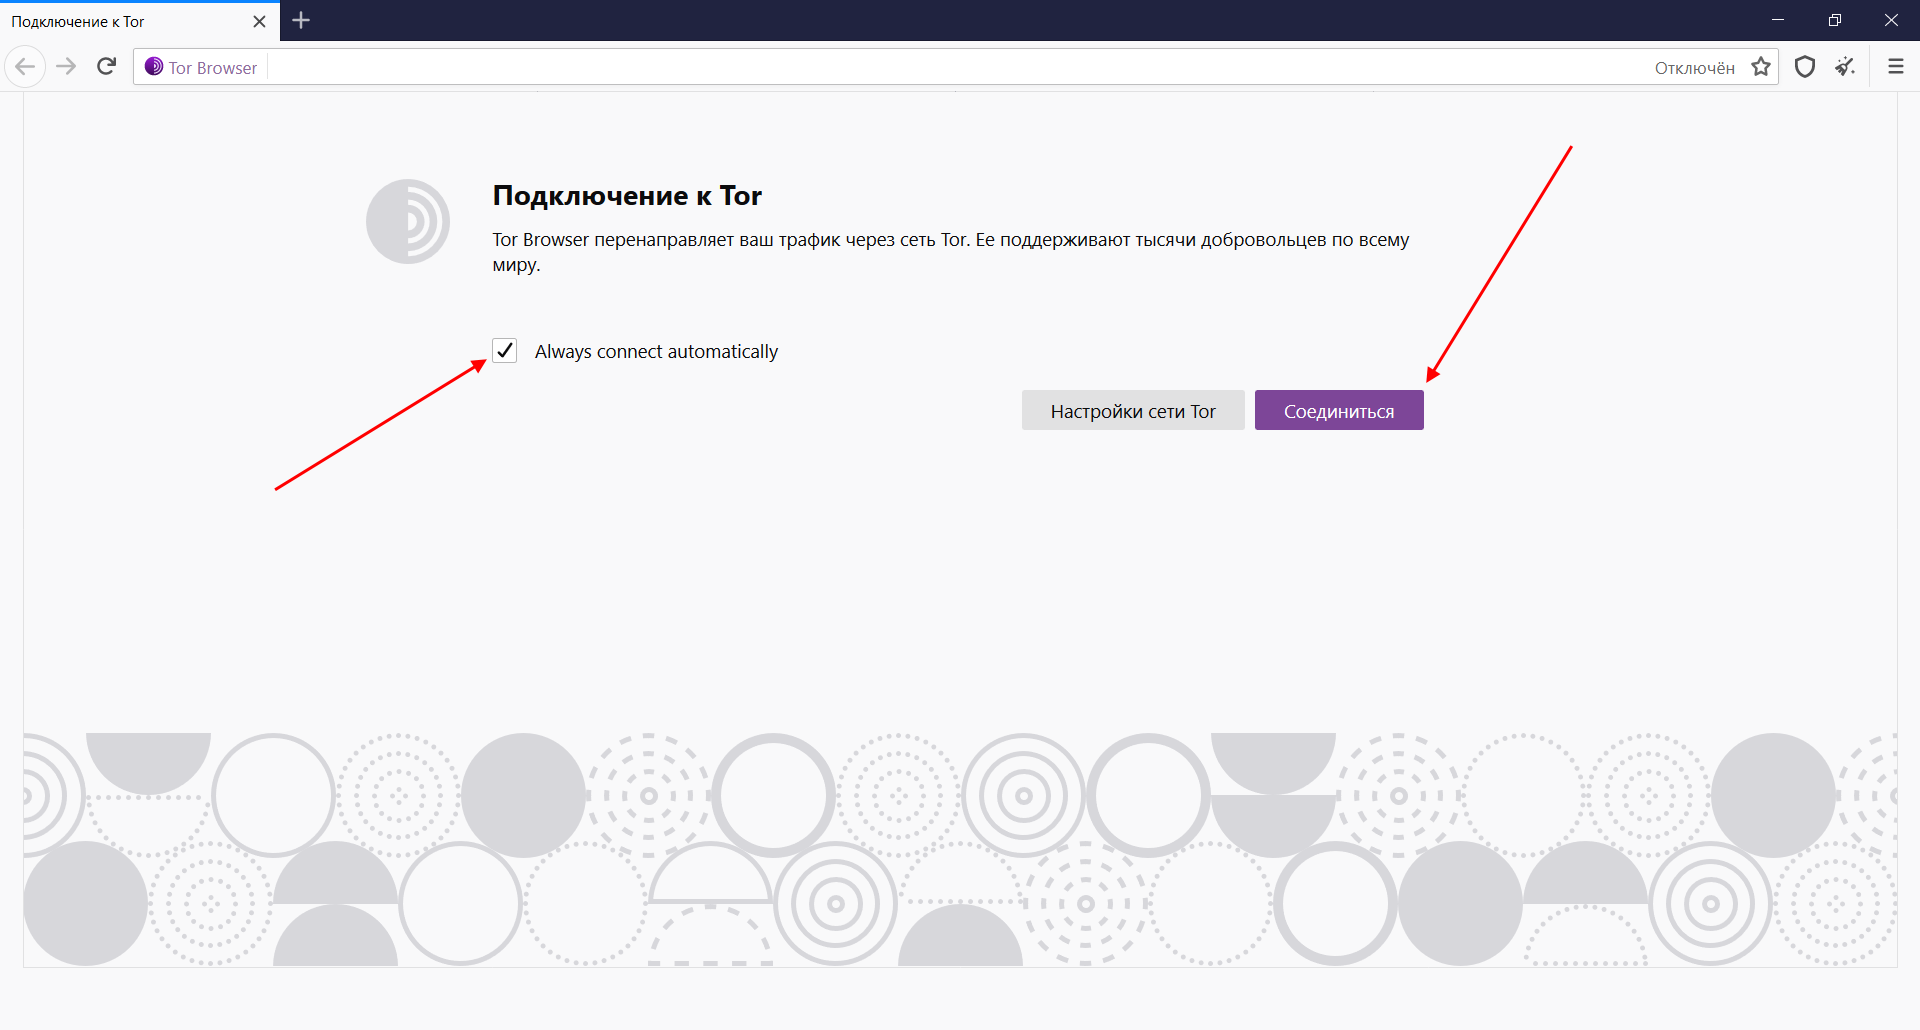Click the 'Отключён' status label
Viewport: 1920px width, 1030px height.
click(x=1694, y=68)
